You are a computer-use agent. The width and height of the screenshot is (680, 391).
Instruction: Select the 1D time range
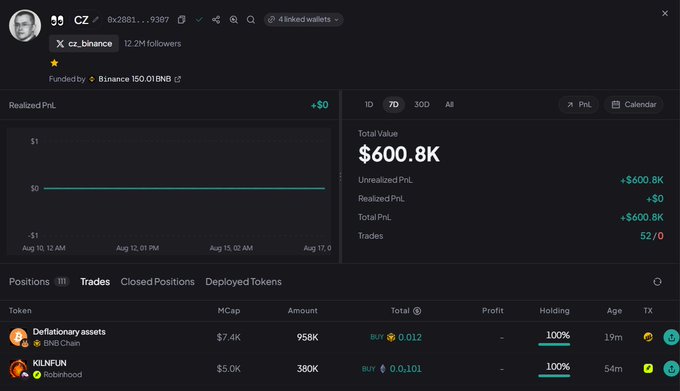369,104
